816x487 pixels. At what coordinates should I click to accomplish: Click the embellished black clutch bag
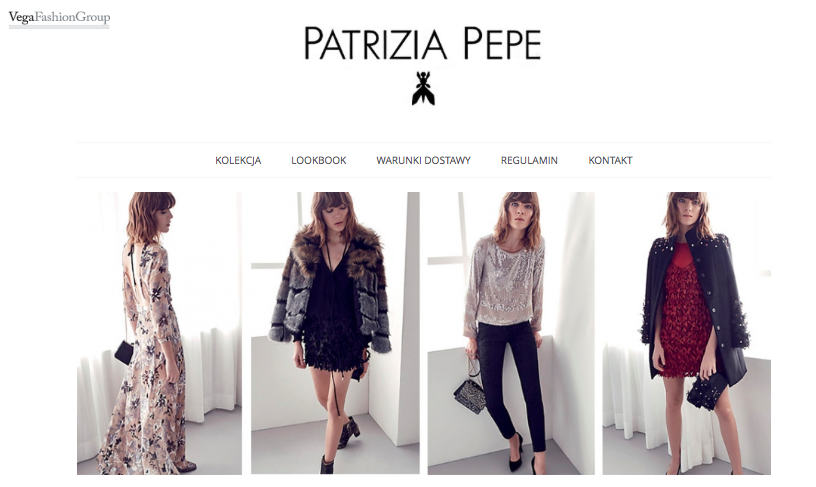(x=707, y=391)
